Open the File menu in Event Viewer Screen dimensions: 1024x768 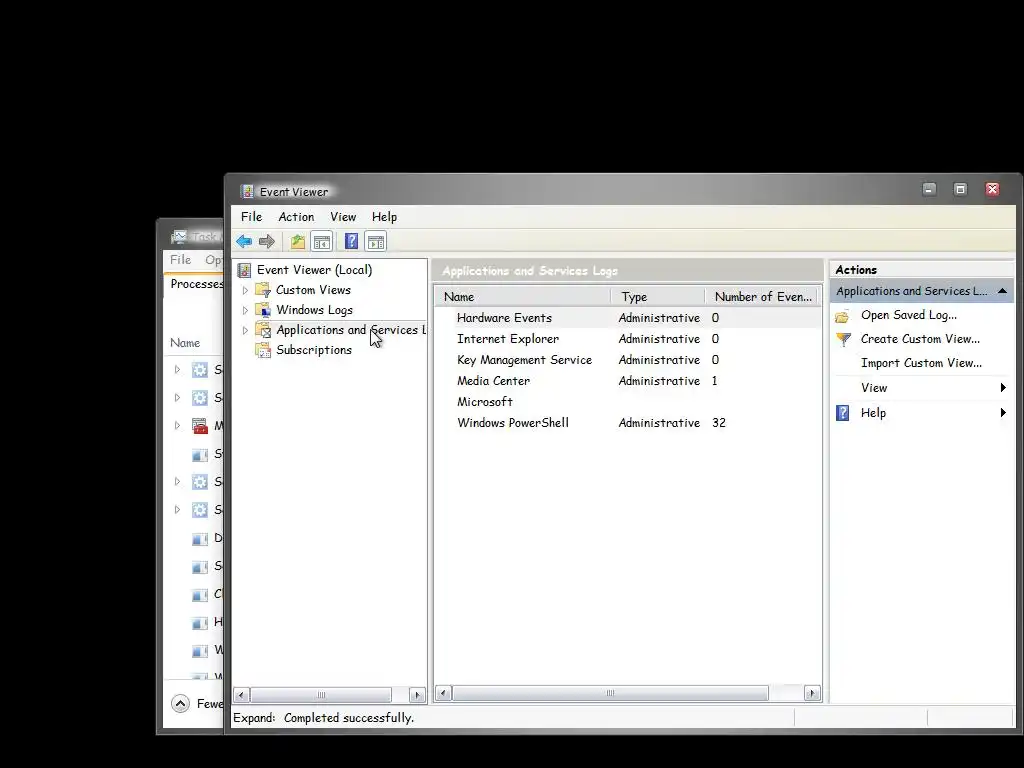251,217
